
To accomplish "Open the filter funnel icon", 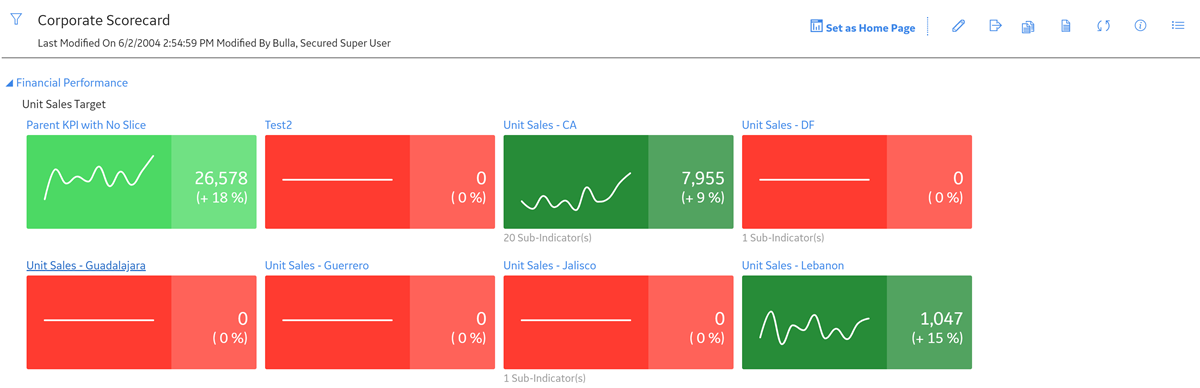I will coord(16,20).
